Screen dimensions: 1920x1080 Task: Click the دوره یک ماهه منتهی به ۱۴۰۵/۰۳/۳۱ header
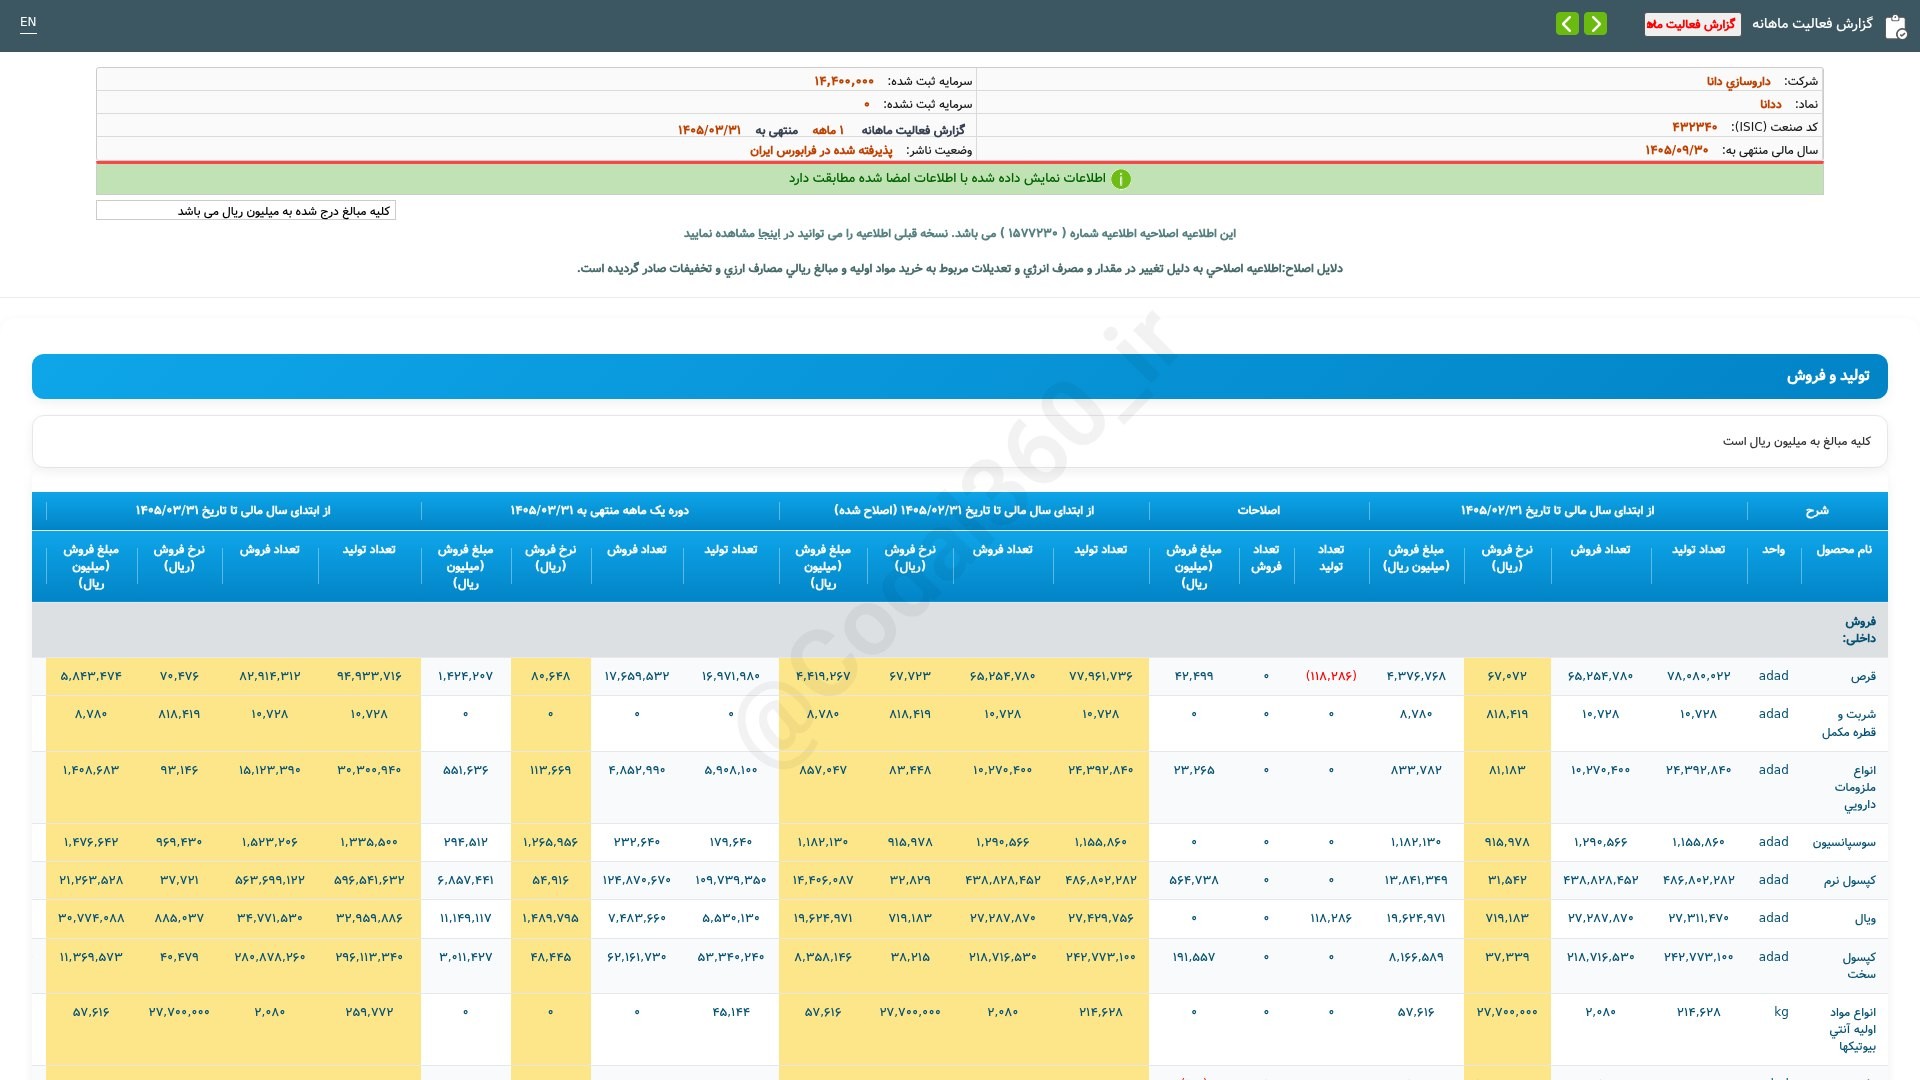pyautogui.click(x=599, y=511)
